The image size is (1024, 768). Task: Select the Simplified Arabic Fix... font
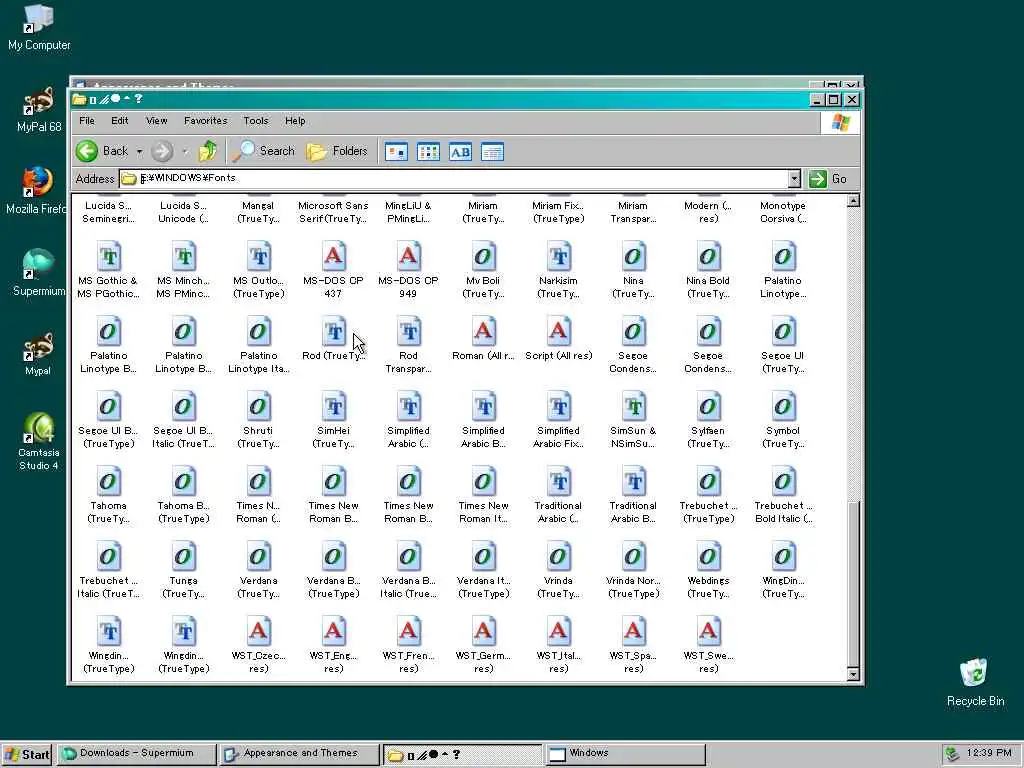(558, 420)
